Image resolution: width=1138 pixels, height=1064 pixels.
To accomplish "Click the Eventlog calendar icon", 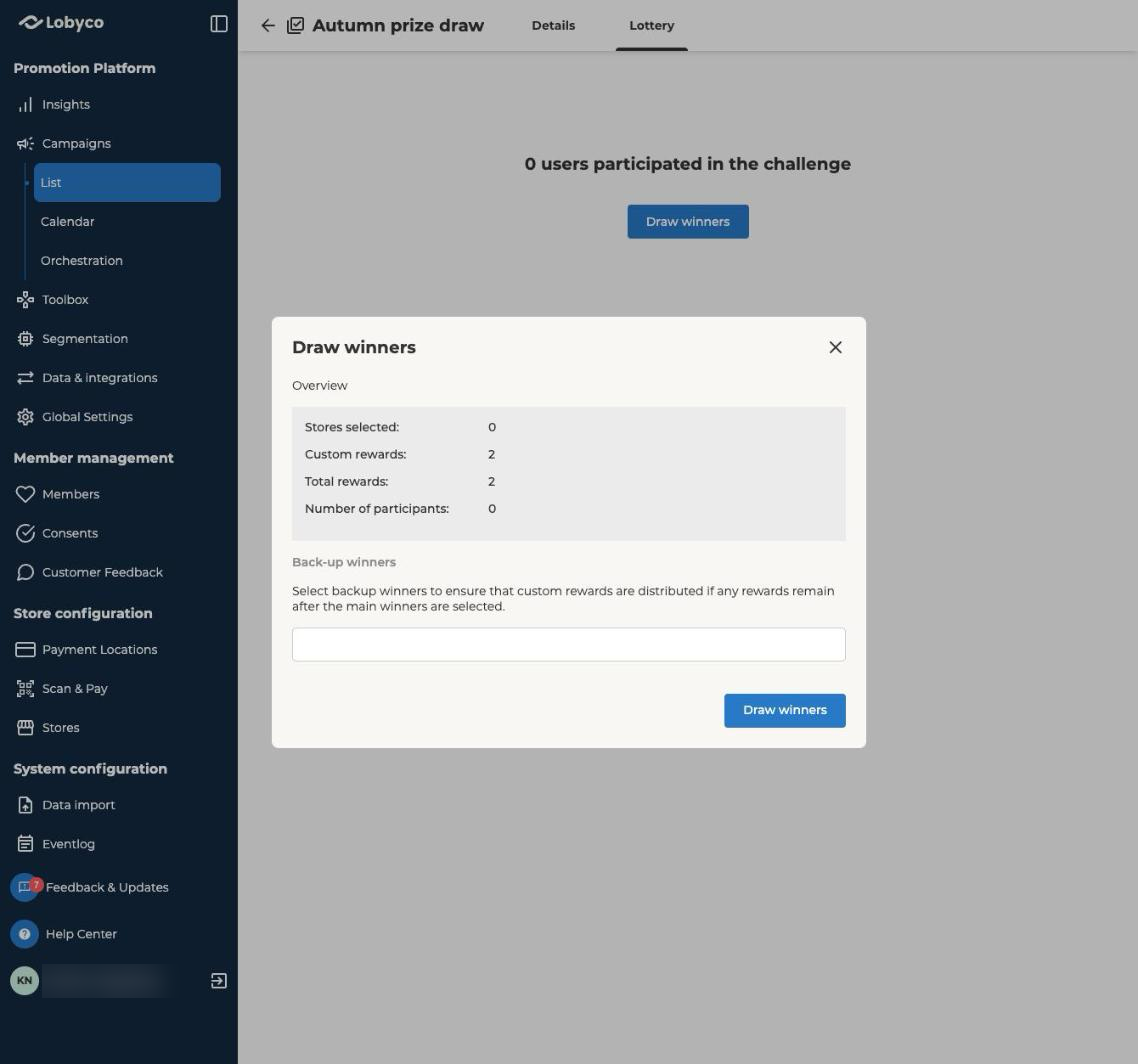I will pyautogui.click(x=25, y=844).
